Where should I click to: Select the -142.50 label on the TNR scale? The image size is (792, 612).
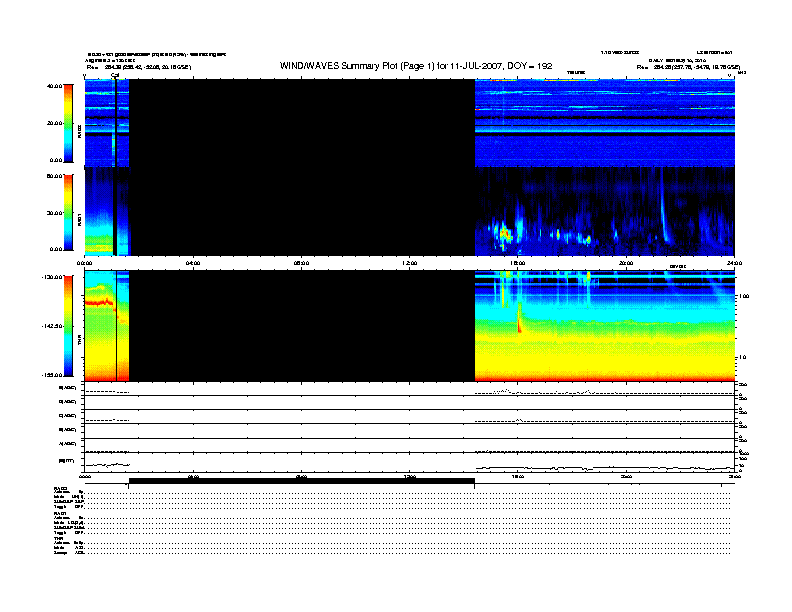pos(52,326)
